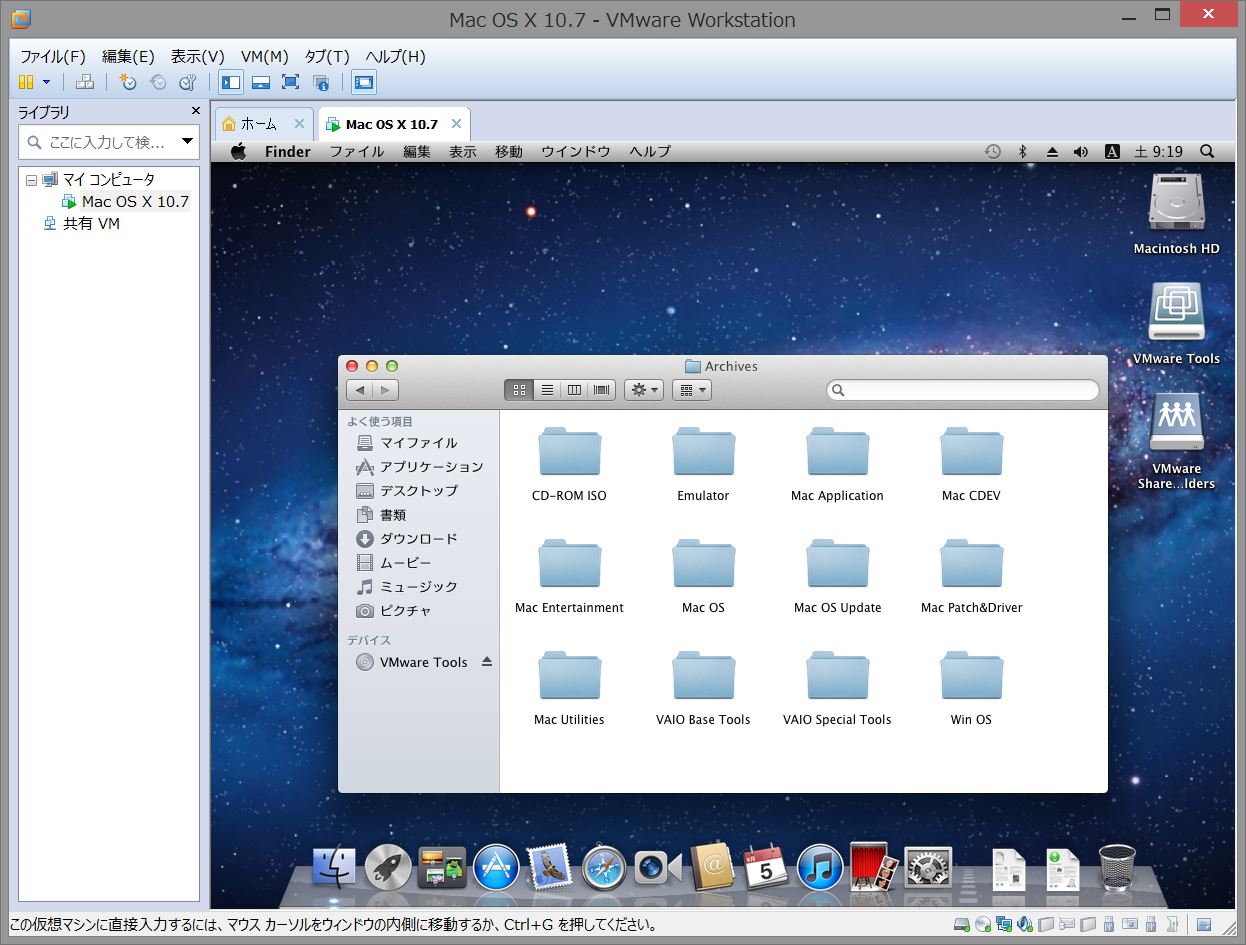Open the Mac 移動 menu
The height and width of the screenshot is (945, 1246).
pos(508,152)
